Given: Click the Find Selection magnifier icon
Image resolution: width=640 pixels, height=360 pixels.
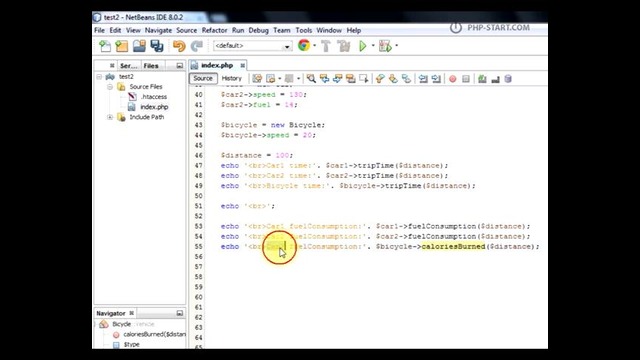Looking at the screenshot, I should pyautogui.click(x=311, y=79).
